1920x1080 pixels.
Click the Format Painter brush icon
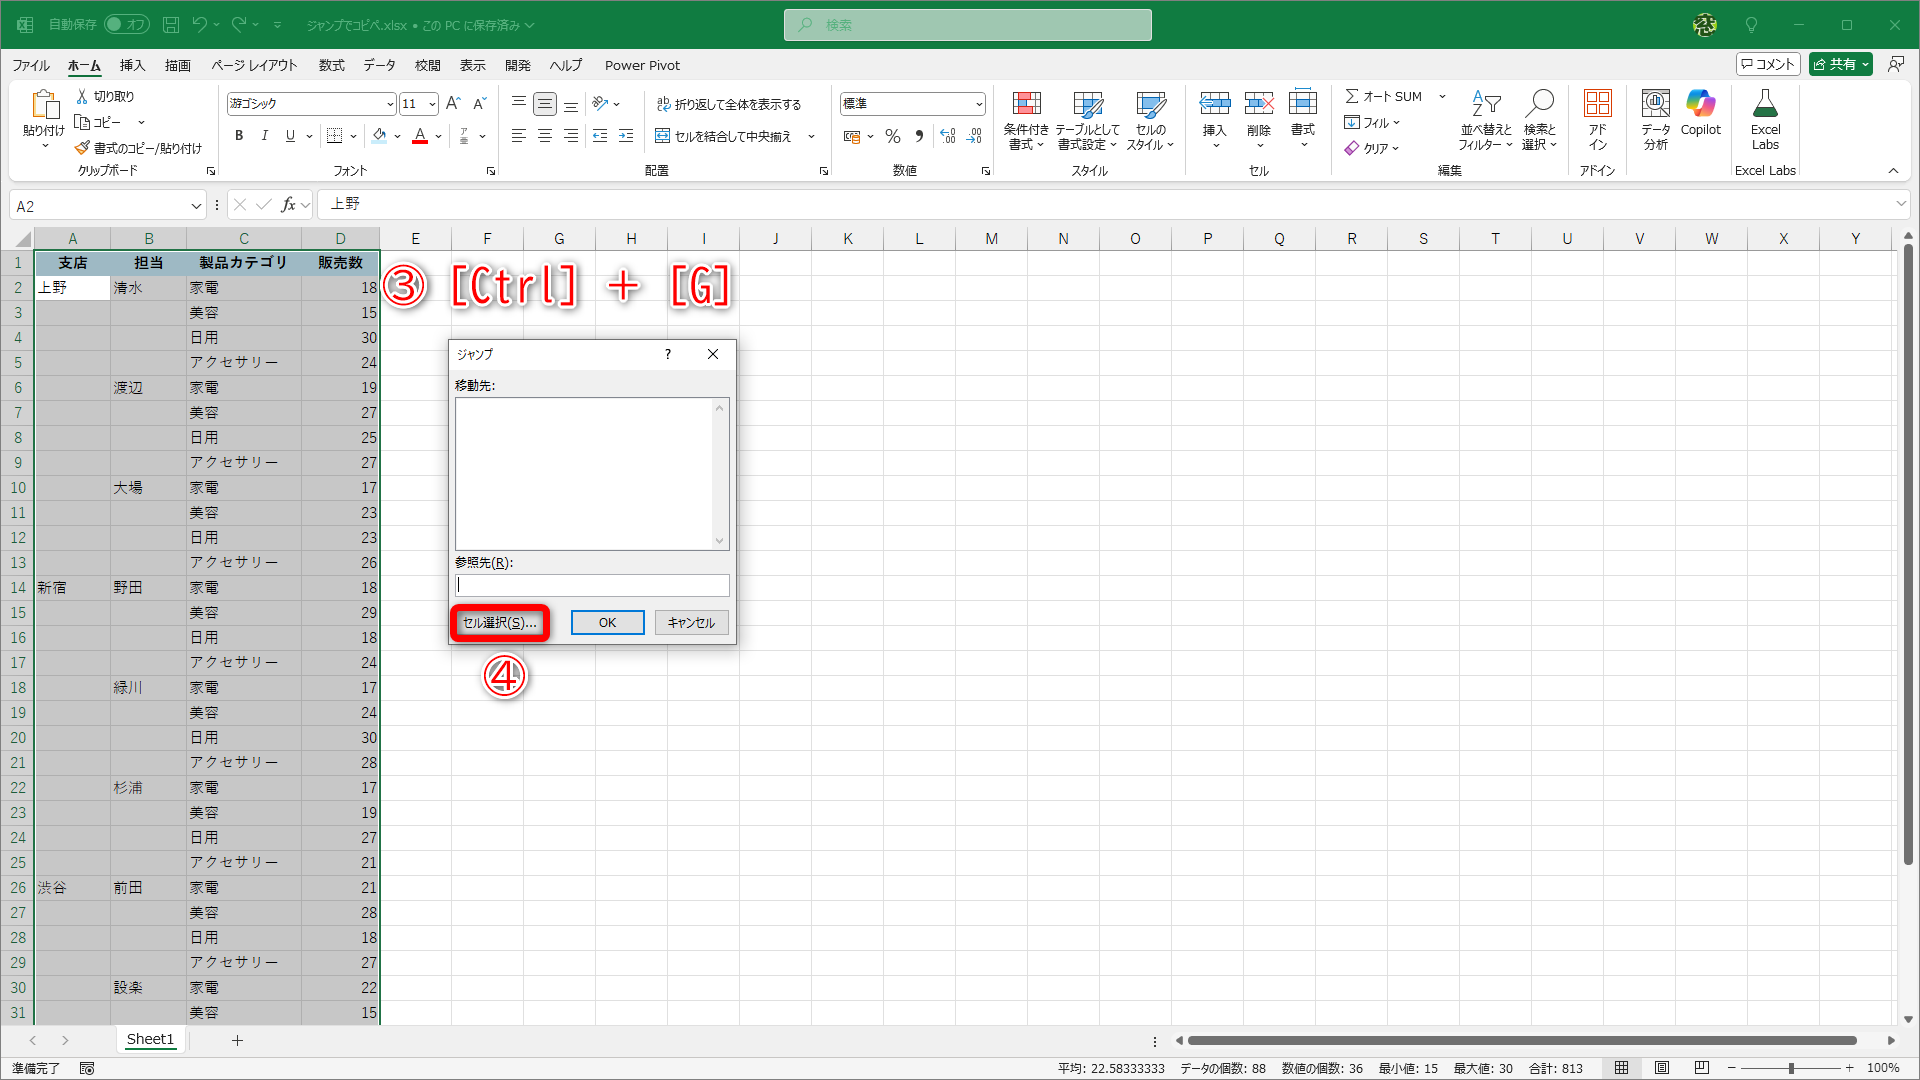click(x=82, y=148)
